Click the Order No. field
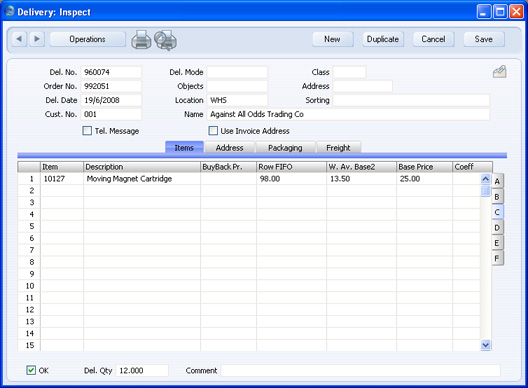Image resolution: width=528 pixels, height=388 pixels. point(111,86)
